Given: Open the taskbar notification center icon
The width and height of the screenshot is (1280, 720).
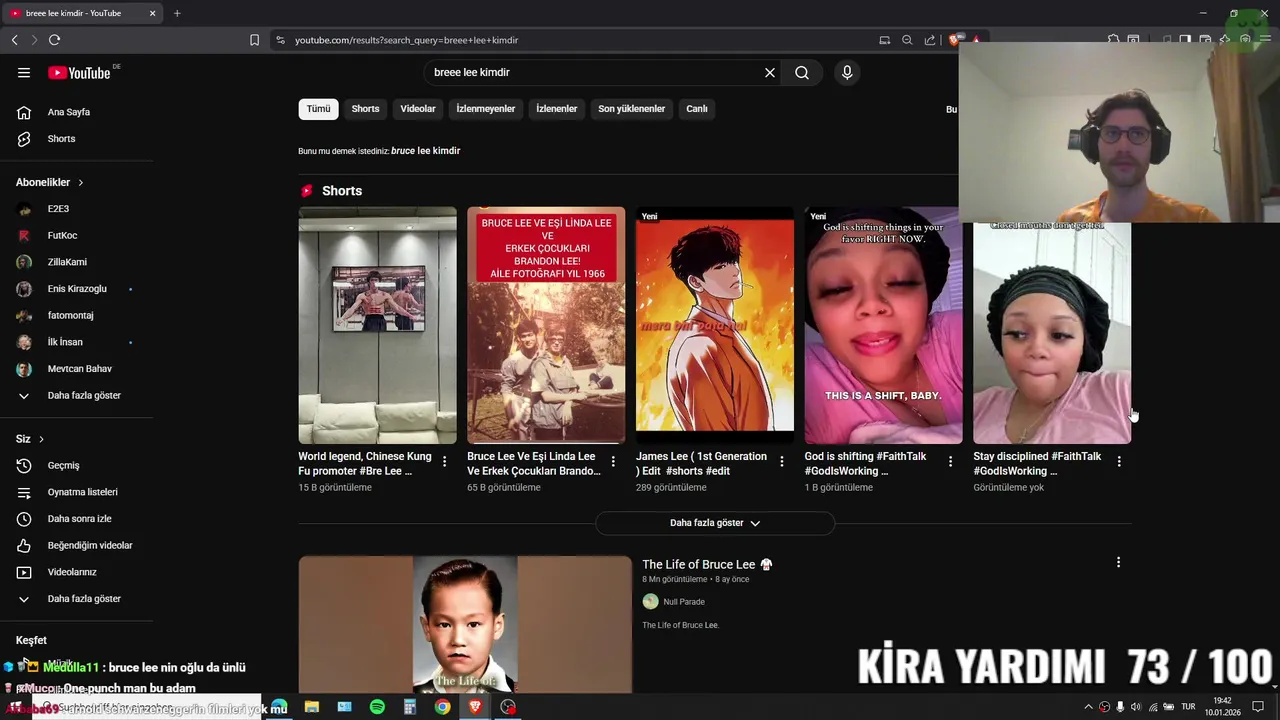Looking at the screenshot, I should [x=1258, y=707].
